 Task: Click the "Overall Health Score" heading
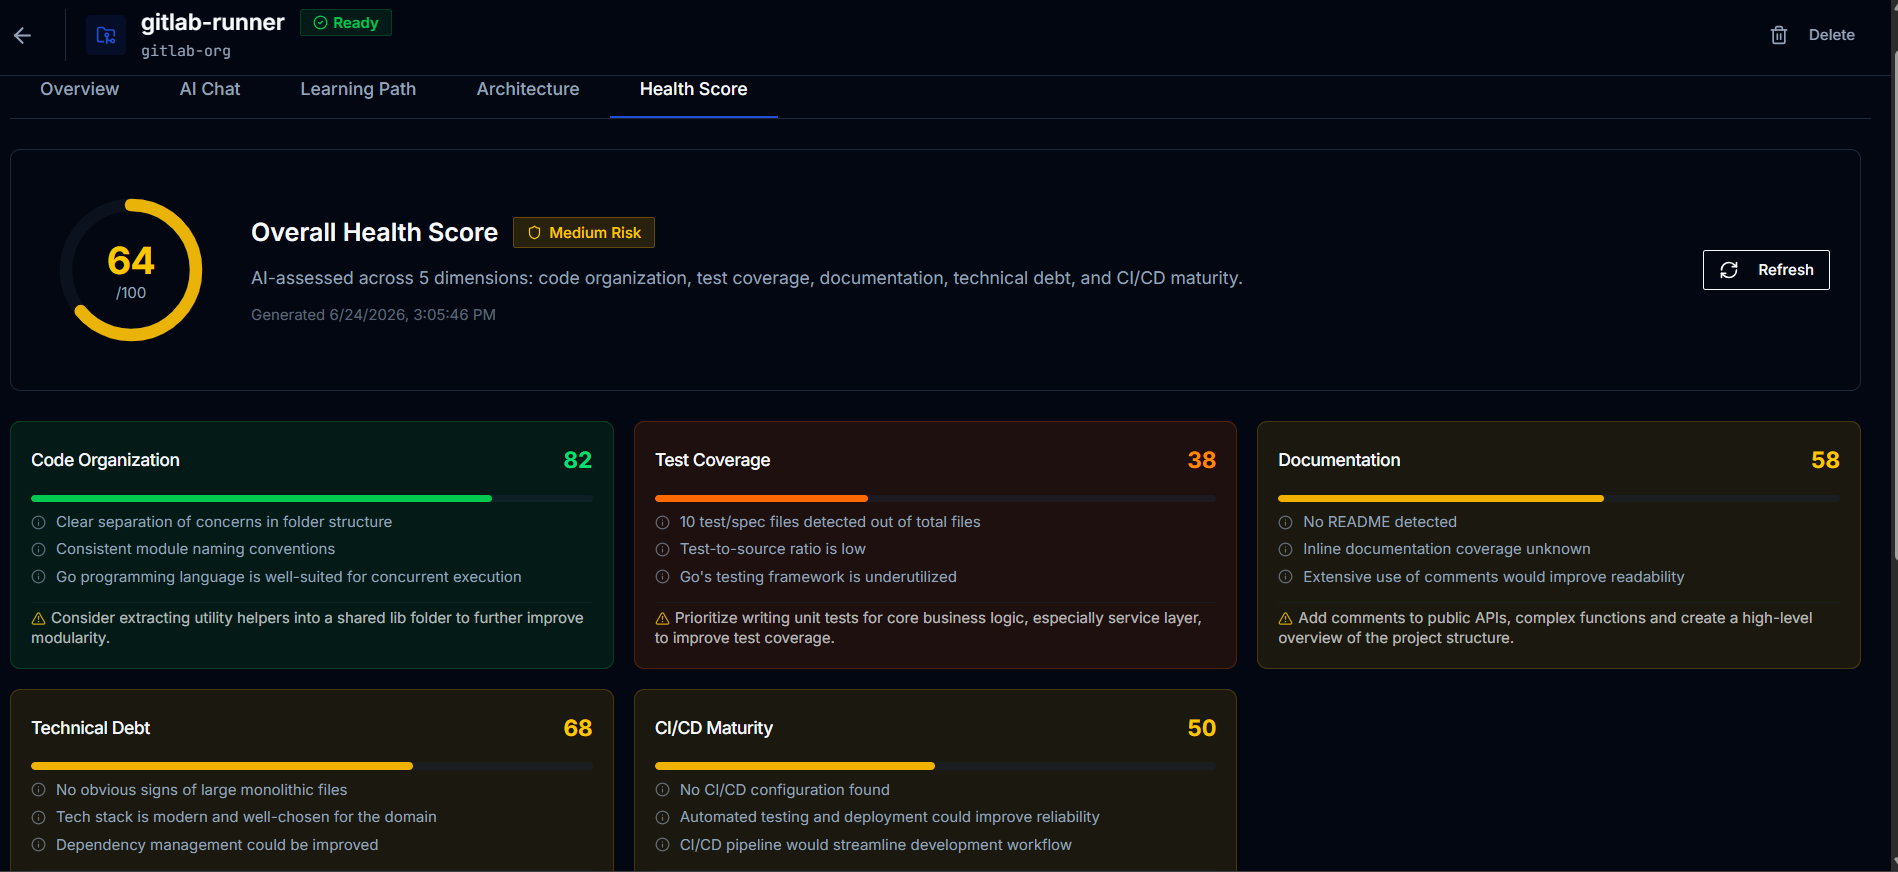tap(374, 232)
